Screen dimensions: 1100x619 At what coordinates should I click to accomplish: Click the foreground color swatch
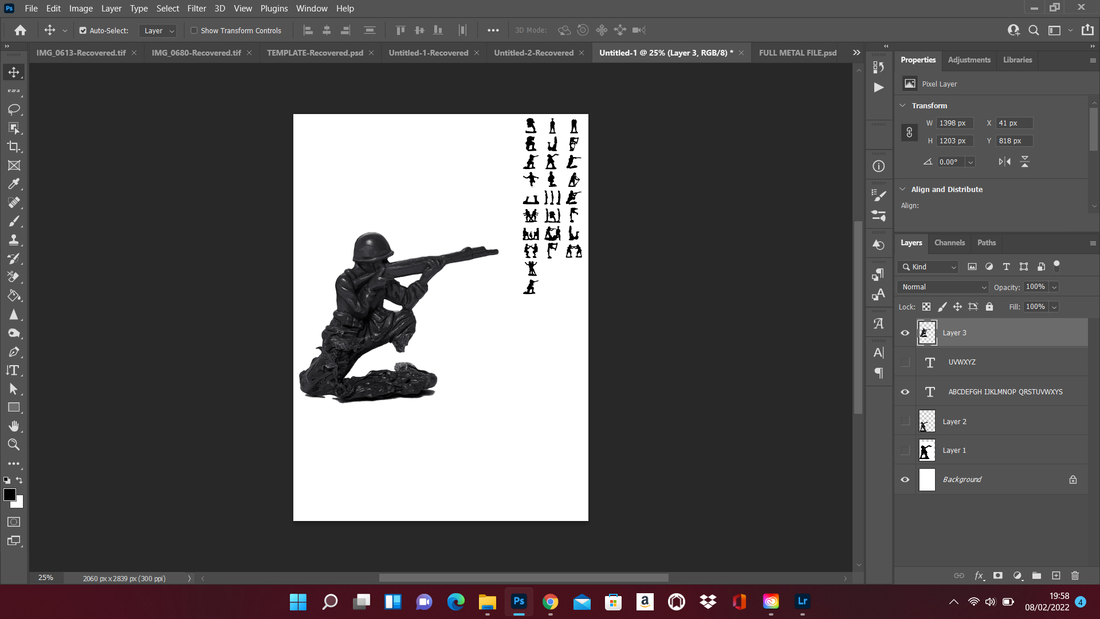tap(10, 495)
